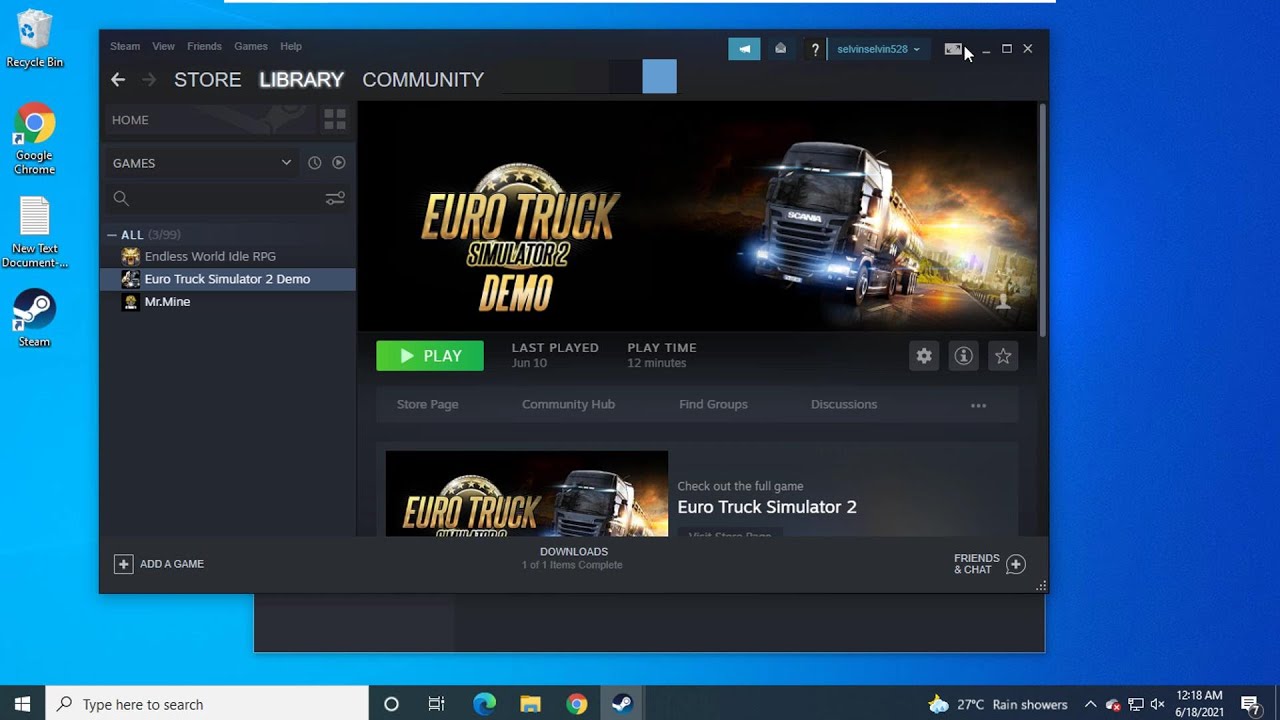
Task: Show hidden system tray icons
Action: (x=1090, y=704)
